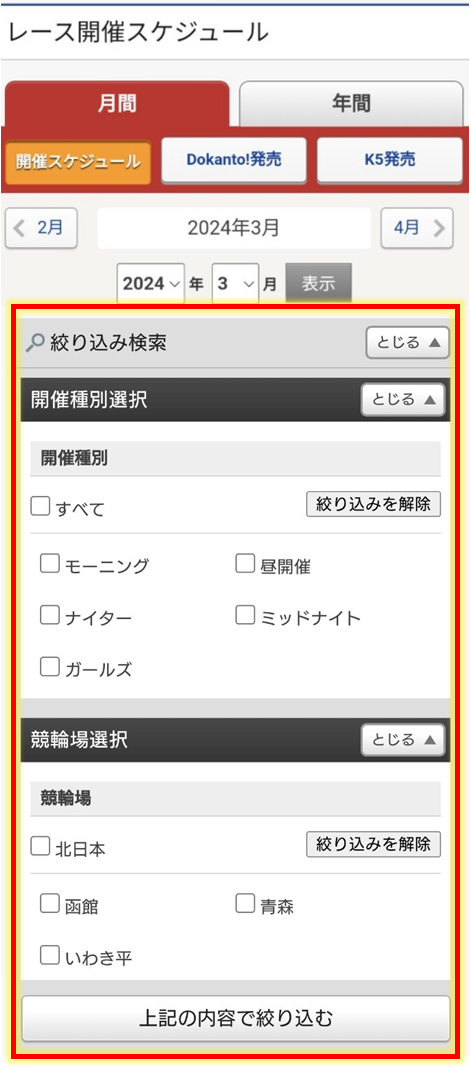Apply filters with 上記の内容で絞り込む

pos(236,1019)
